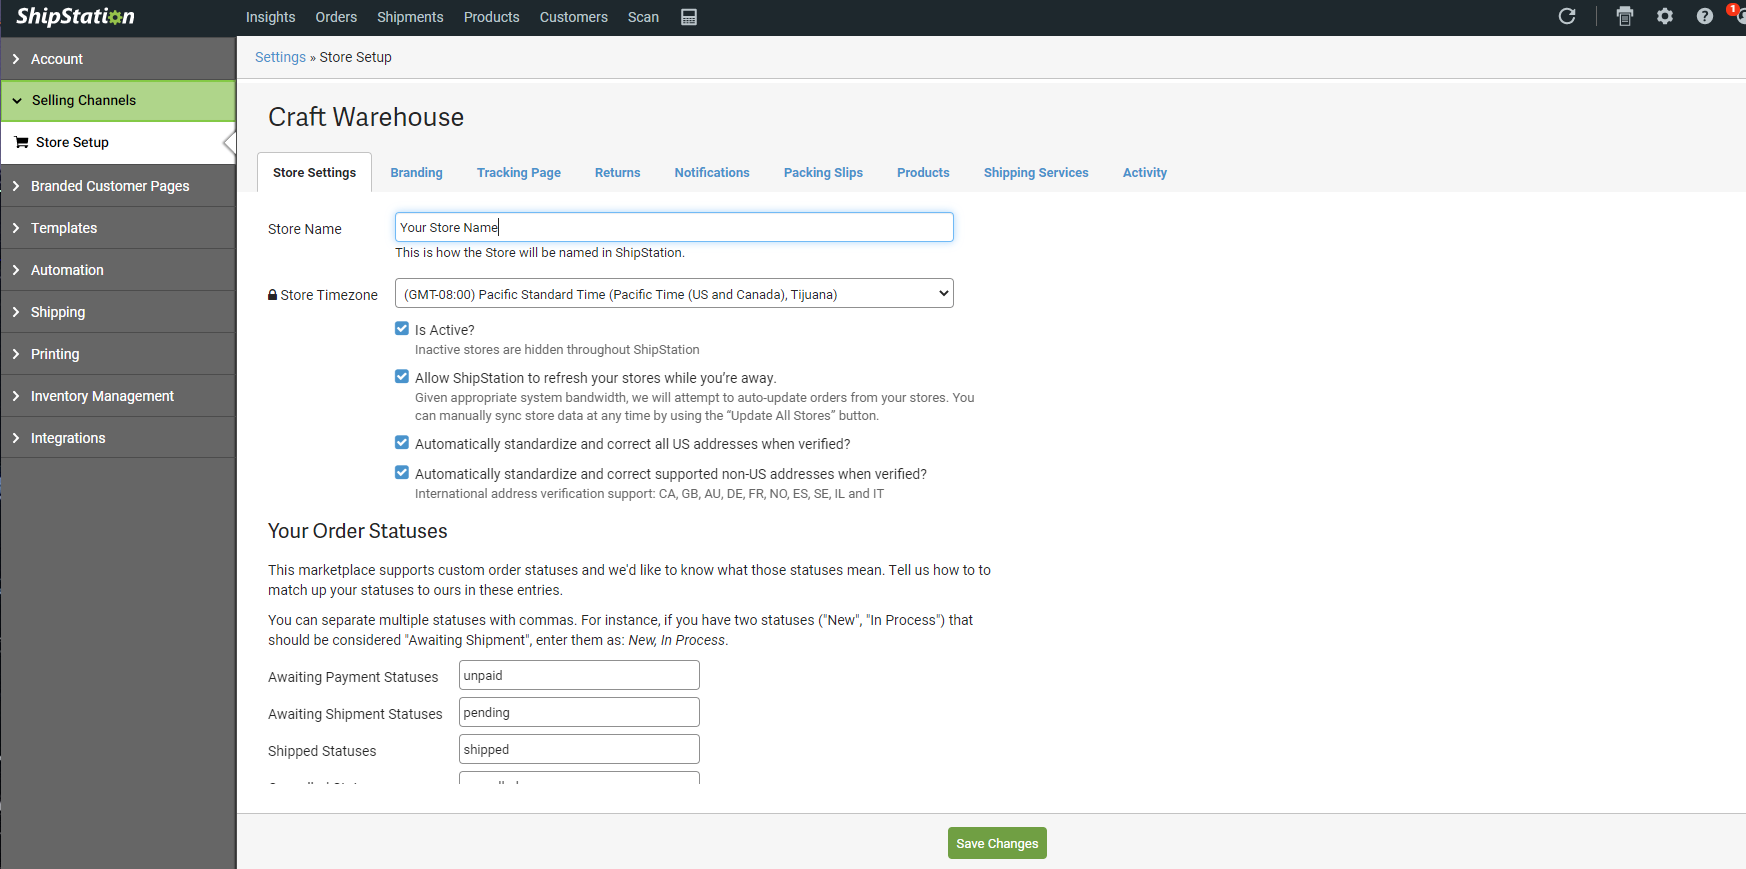Click the Your Order Statuses heading

click(358, 531)
